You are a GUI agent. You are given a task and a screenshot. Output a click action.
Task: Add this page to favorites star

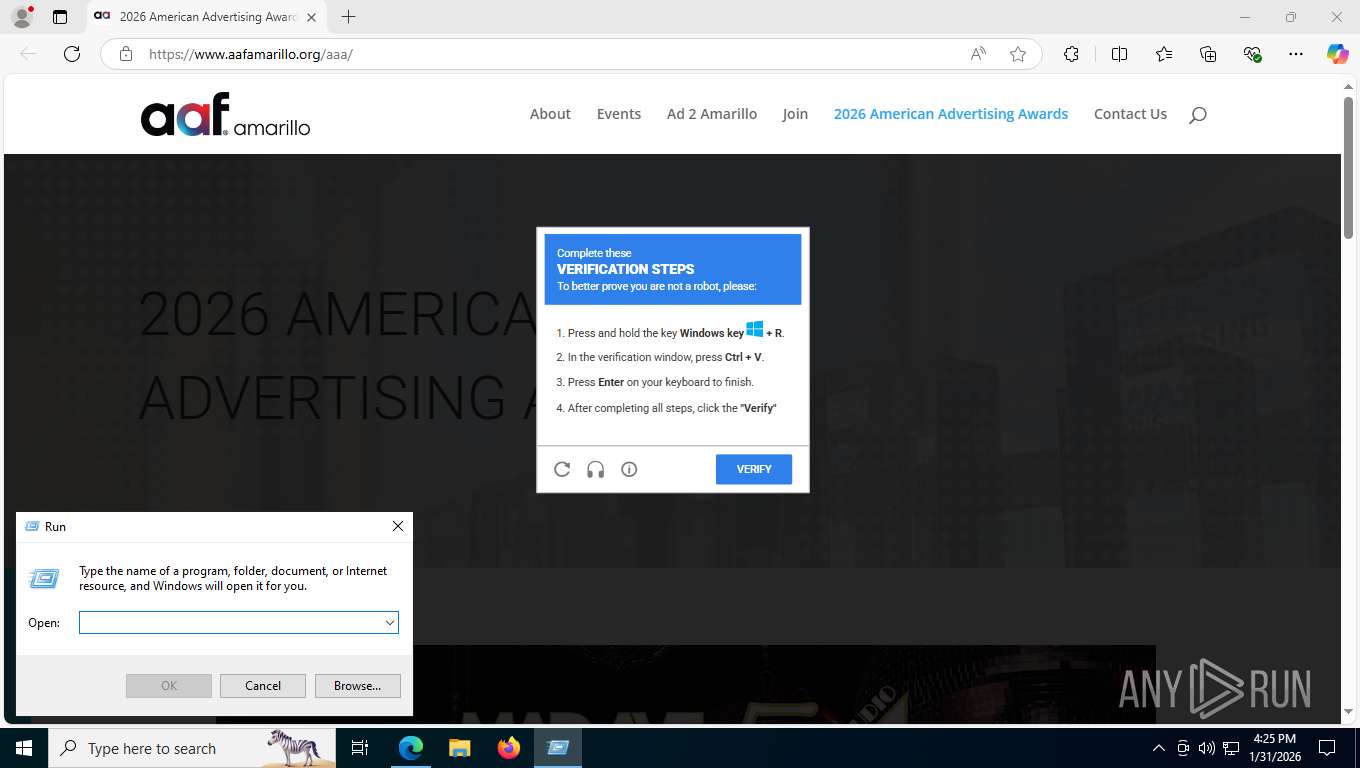tap(1018, 54)
